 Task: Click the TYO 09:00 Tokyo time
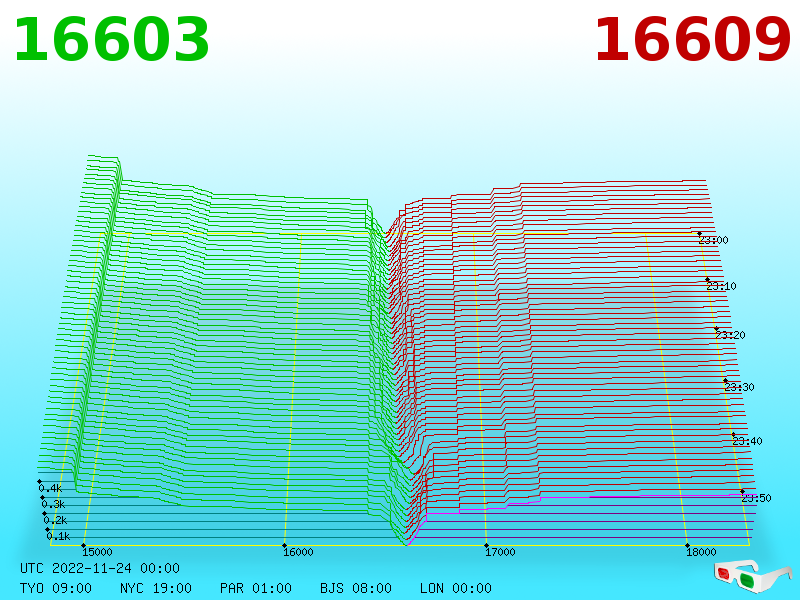56,588
